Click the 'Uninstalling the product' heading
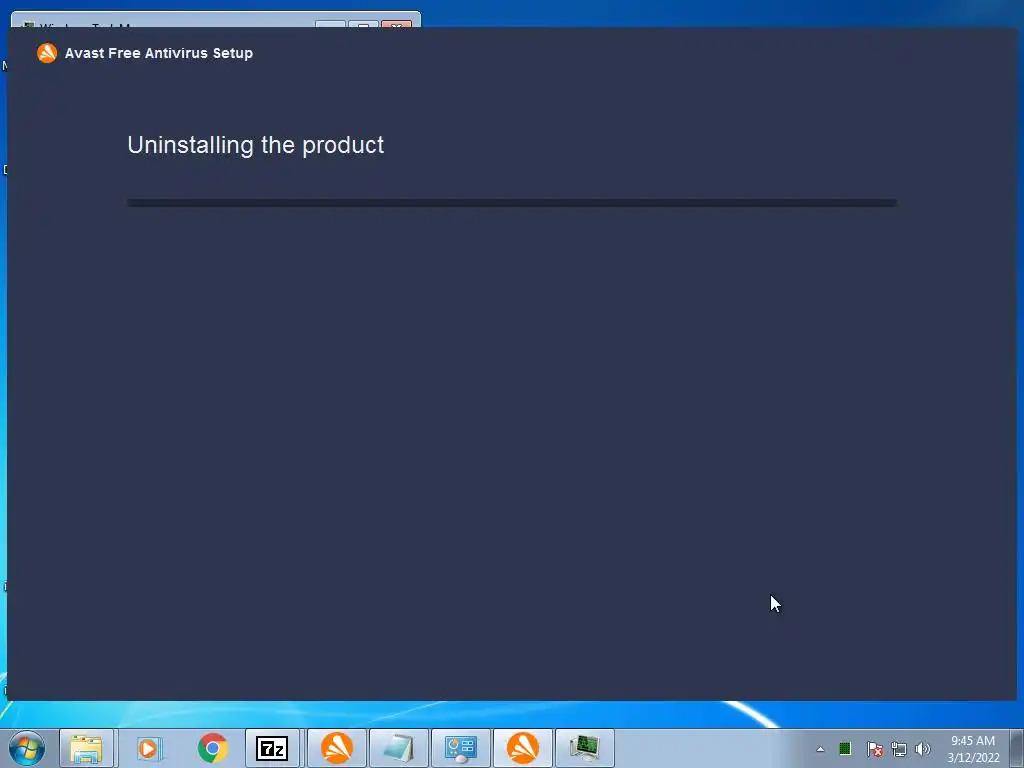 click(255, 145)
